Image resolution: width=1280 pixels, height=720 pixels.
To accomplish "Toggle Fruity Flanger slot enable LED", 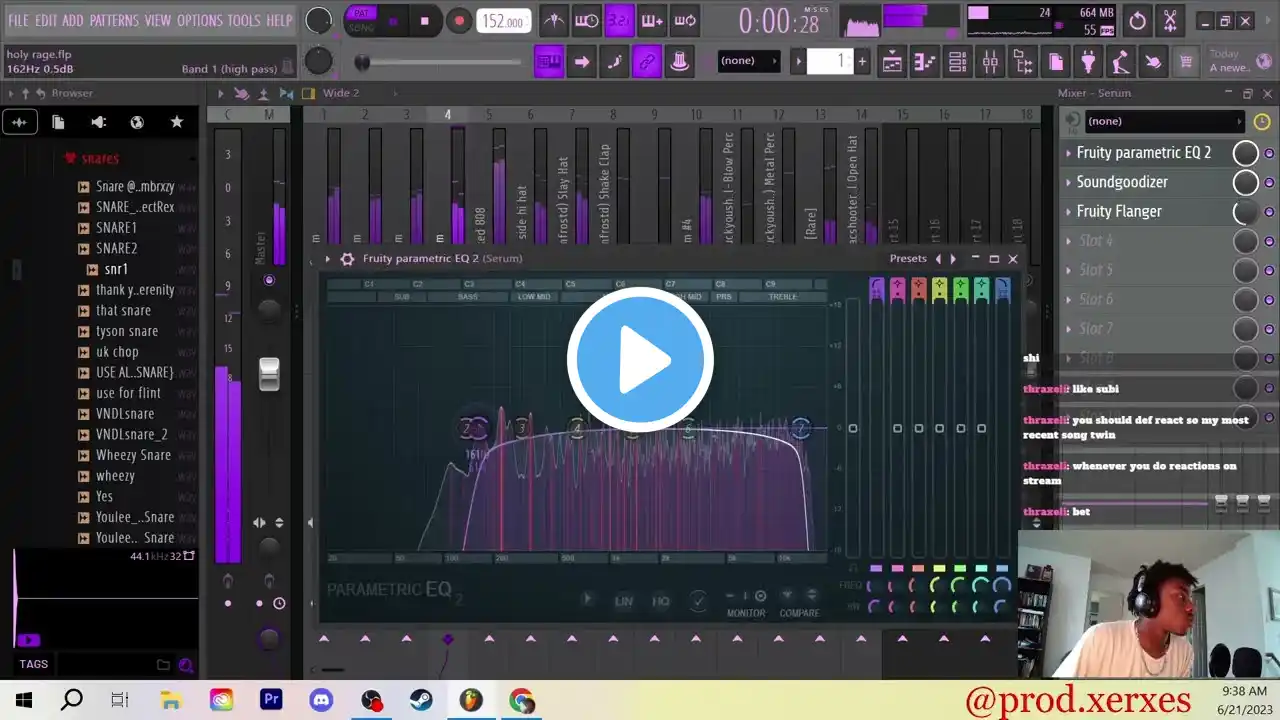I will tap(1269, 212).
